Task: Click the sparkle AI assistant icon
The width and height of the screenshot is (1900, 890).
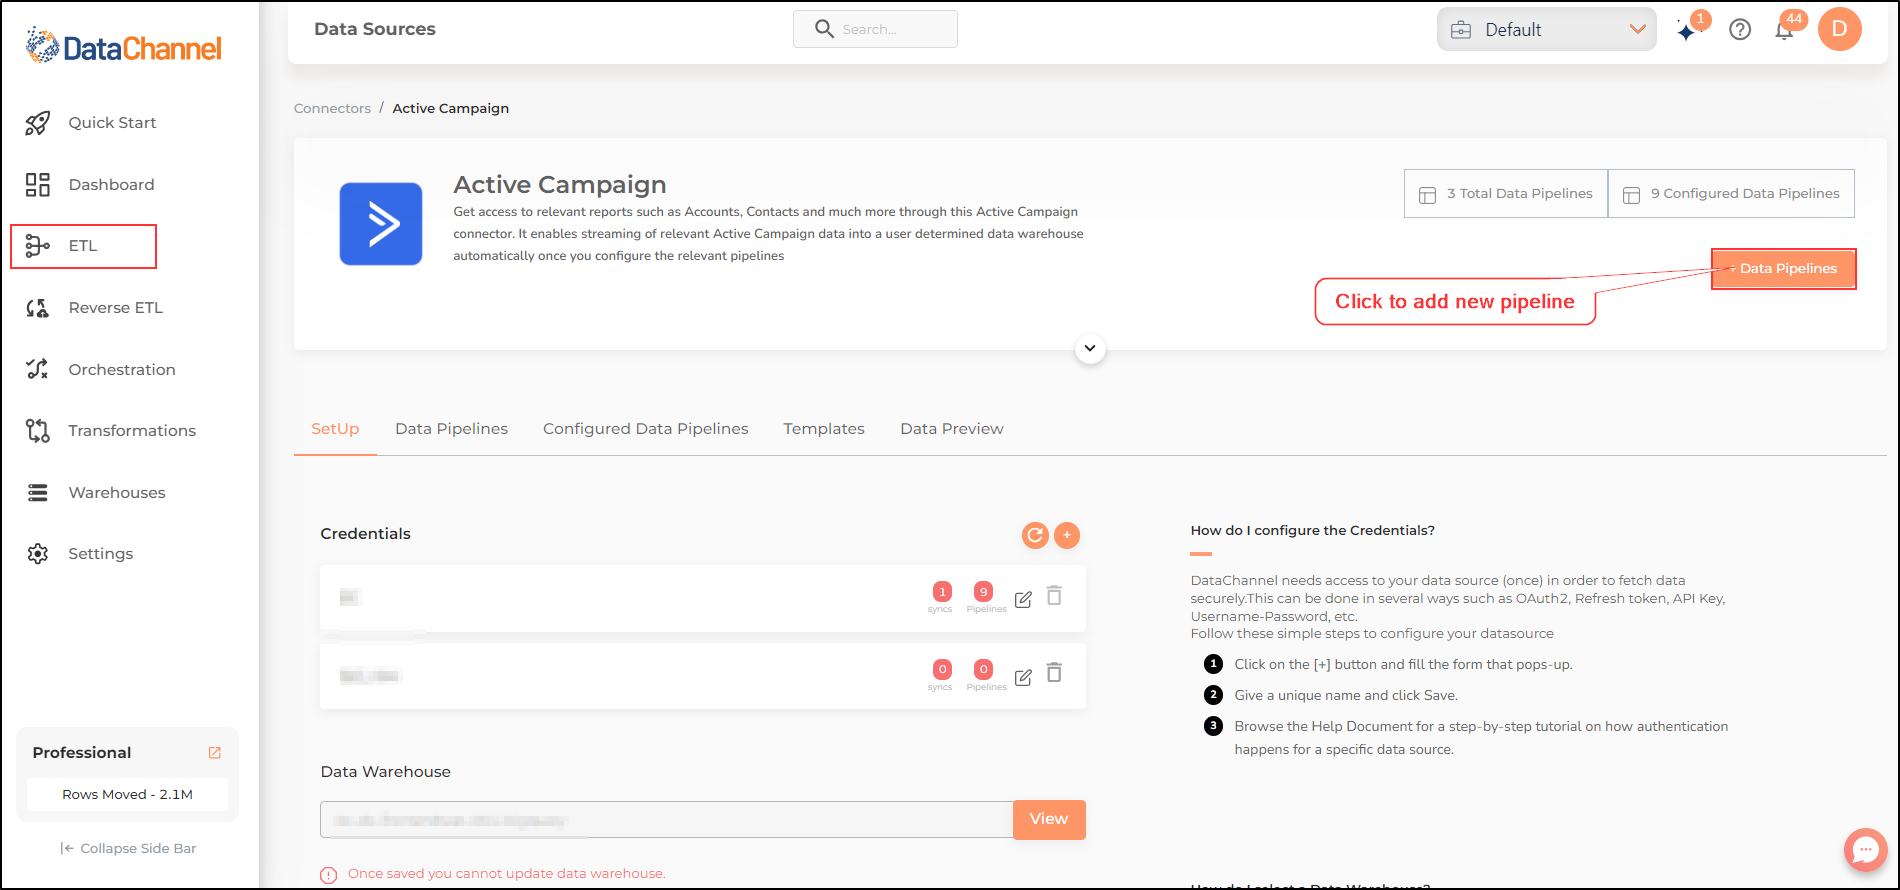Action: pos(1688,31)
